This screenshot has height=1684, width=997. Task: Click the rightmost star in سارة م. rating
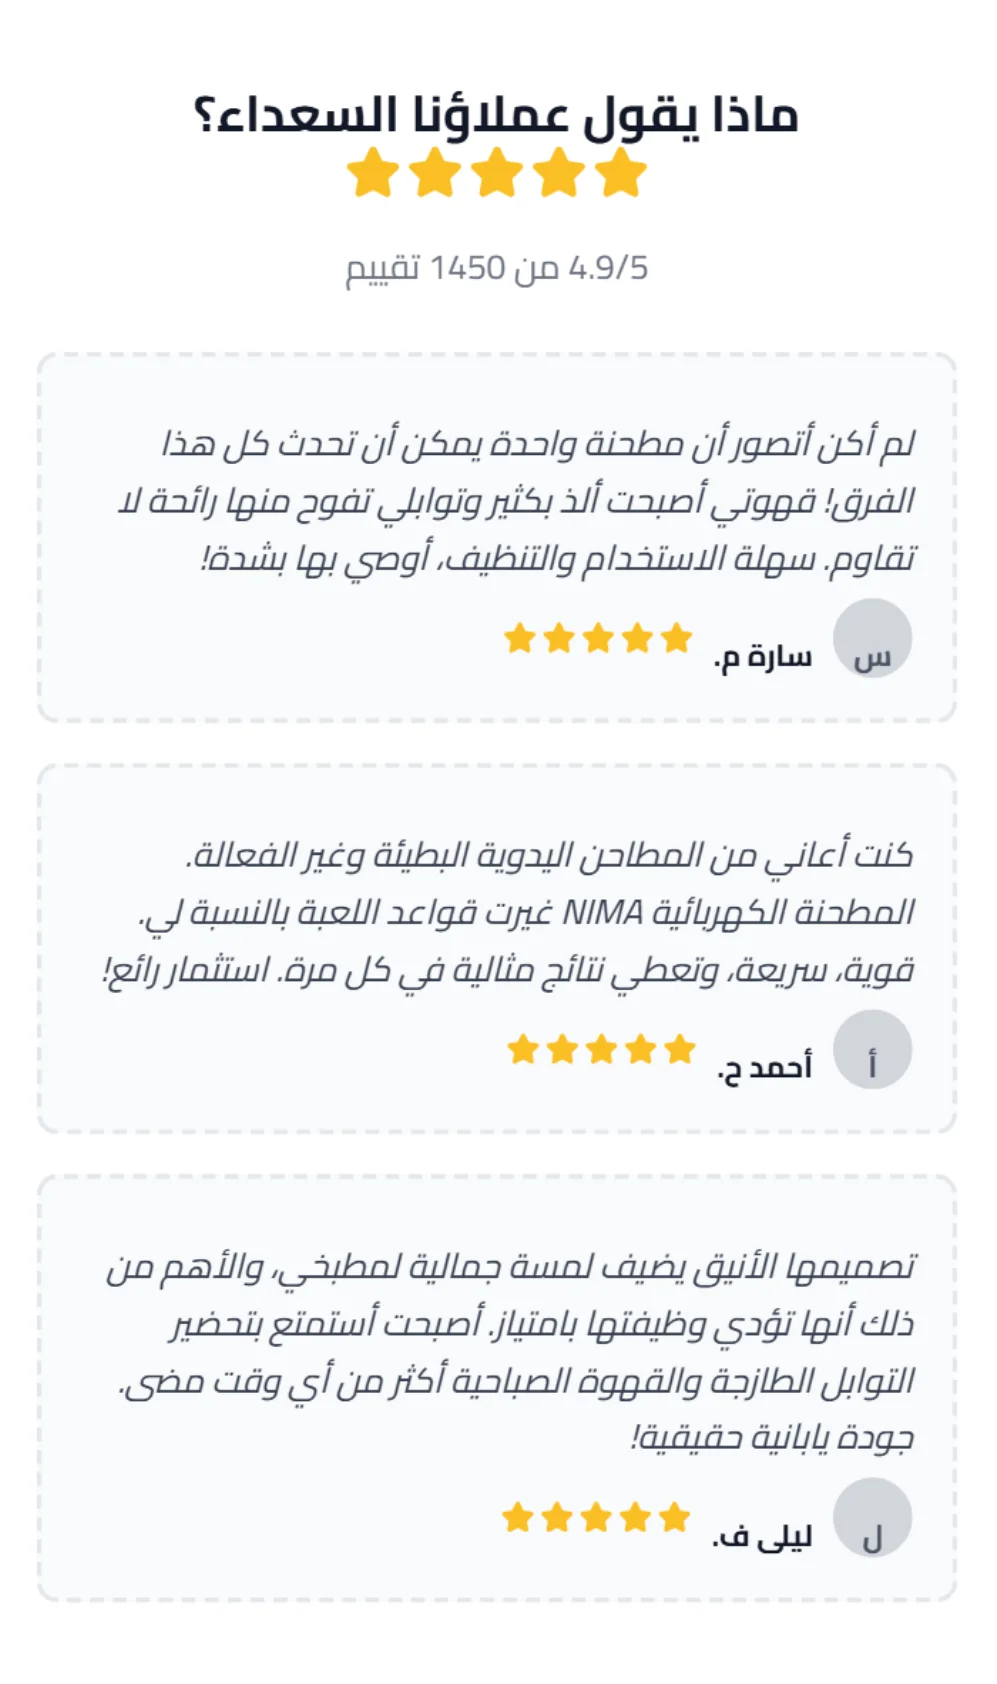tap(676, 637)
